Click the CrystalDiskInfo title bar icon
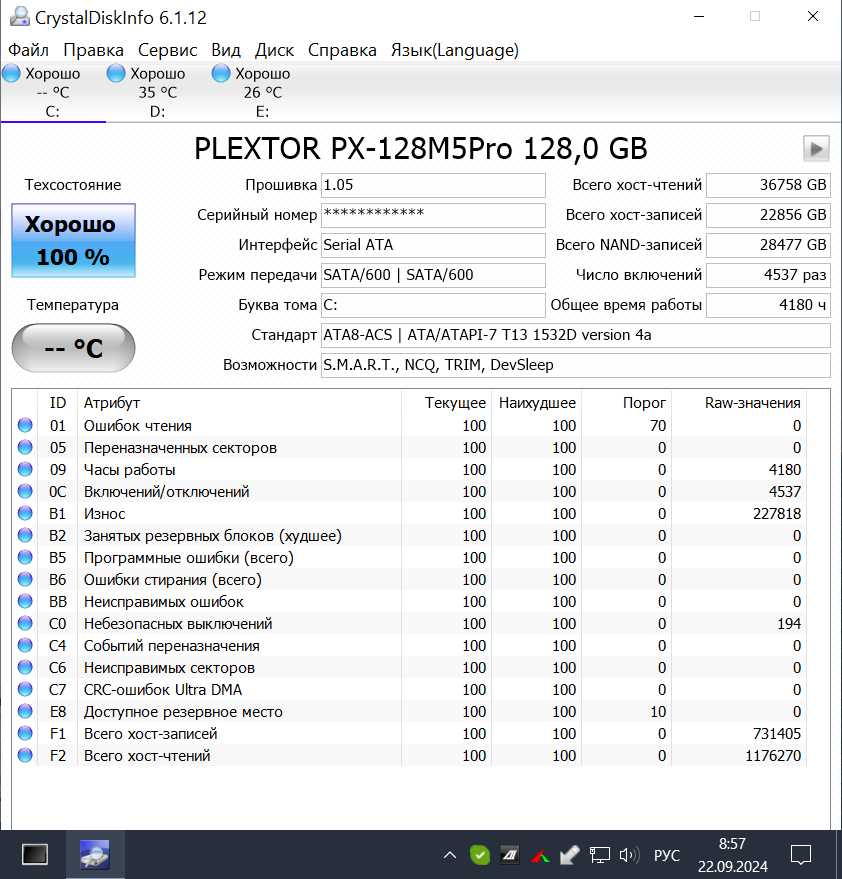The image size is (842, 879). [x=20, y=17]
